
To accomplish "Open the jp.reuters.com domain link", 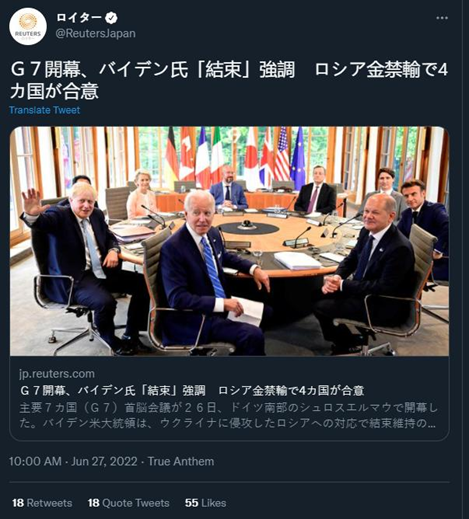I will (57, 374).
